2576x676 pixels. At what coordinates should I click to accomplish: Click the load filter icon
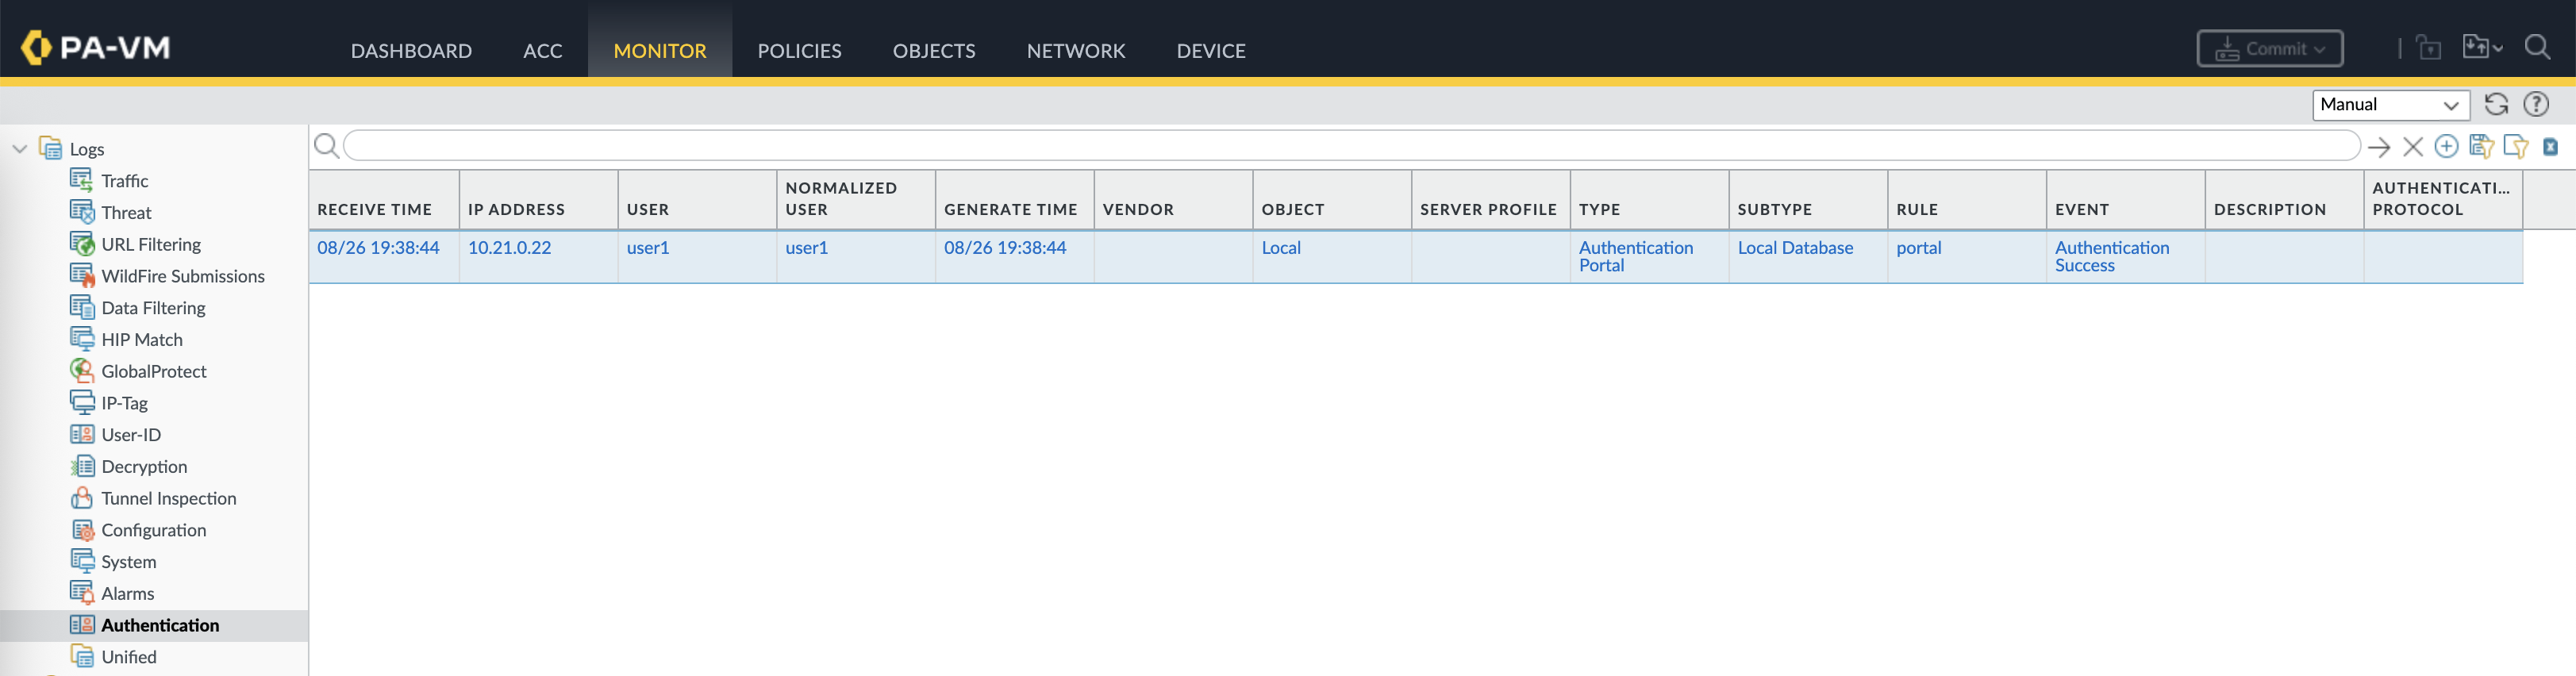(2515, 147)
